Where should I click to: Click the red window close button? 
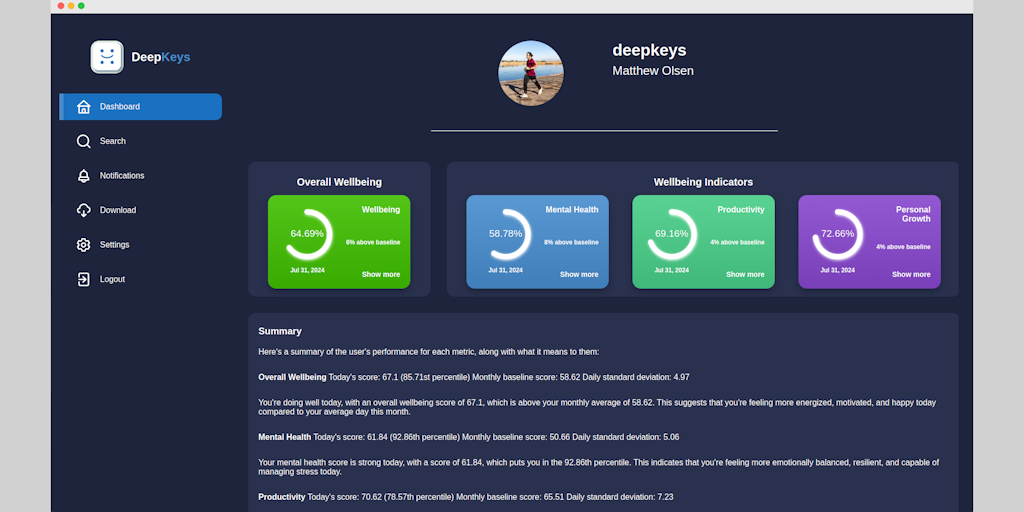coord(61,6)
